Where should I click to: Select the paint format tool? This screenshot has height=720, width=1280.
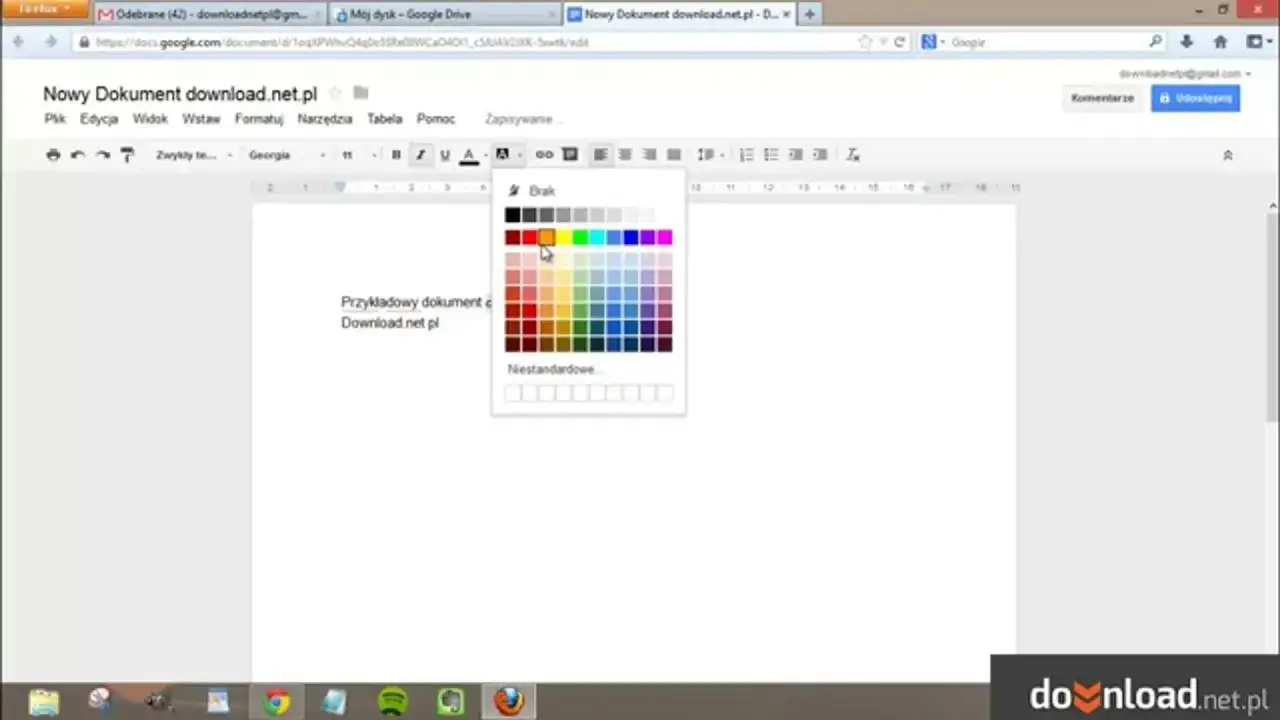click(x=127, y=155)
